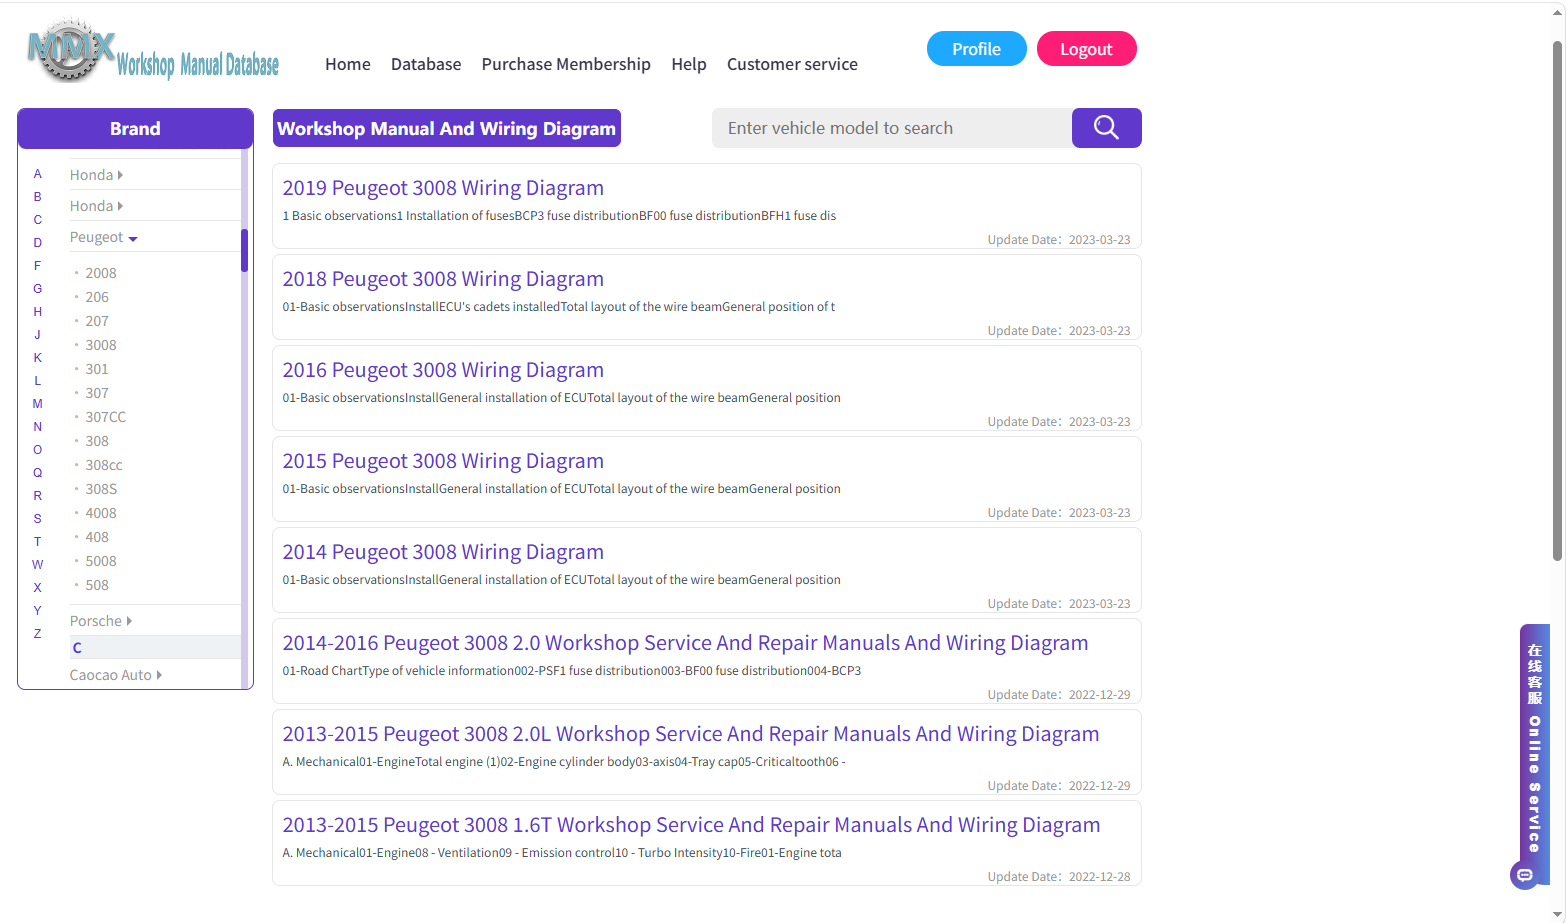
Task: Jump to brands starting with J
Action: point(38,335)
